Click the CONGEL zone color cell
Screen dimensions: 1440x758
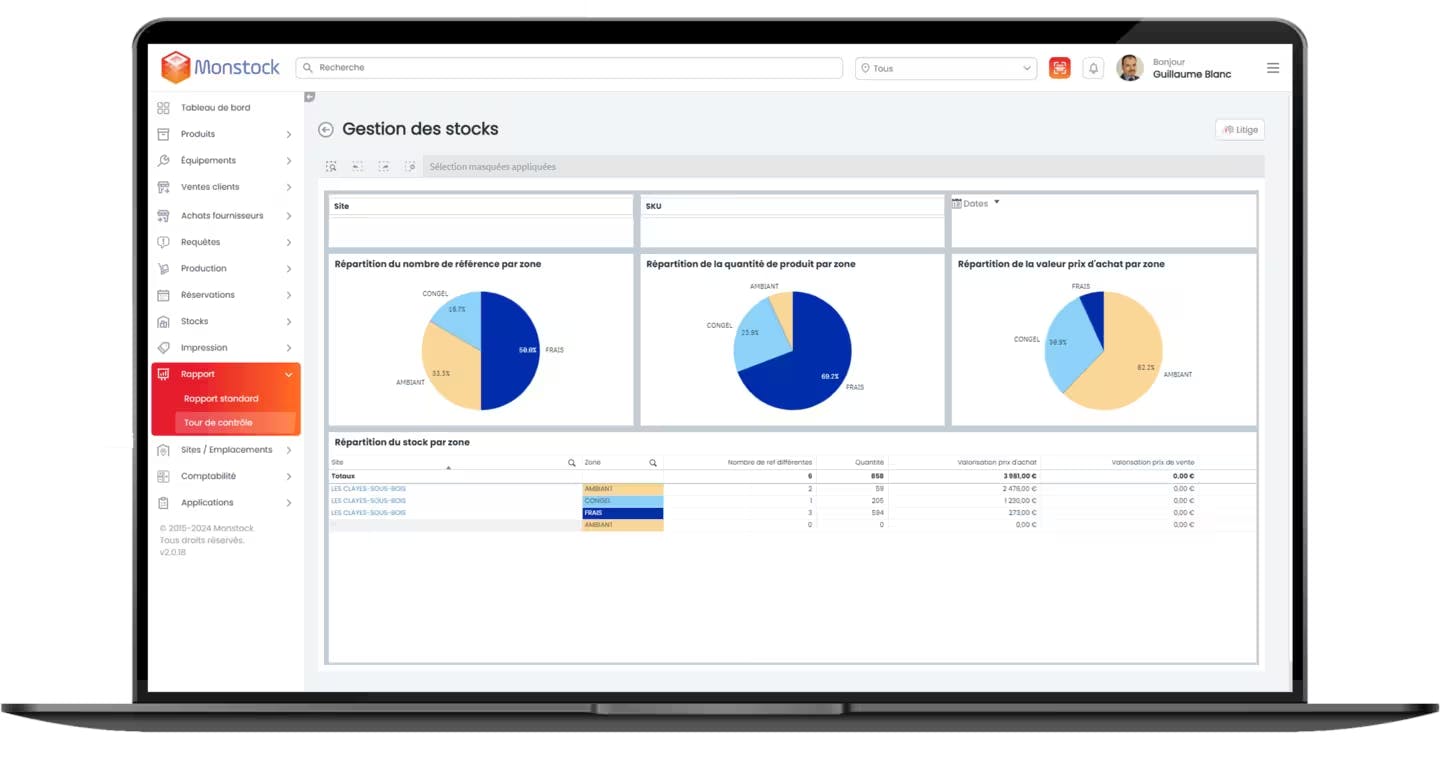click(x=622, y=501)
